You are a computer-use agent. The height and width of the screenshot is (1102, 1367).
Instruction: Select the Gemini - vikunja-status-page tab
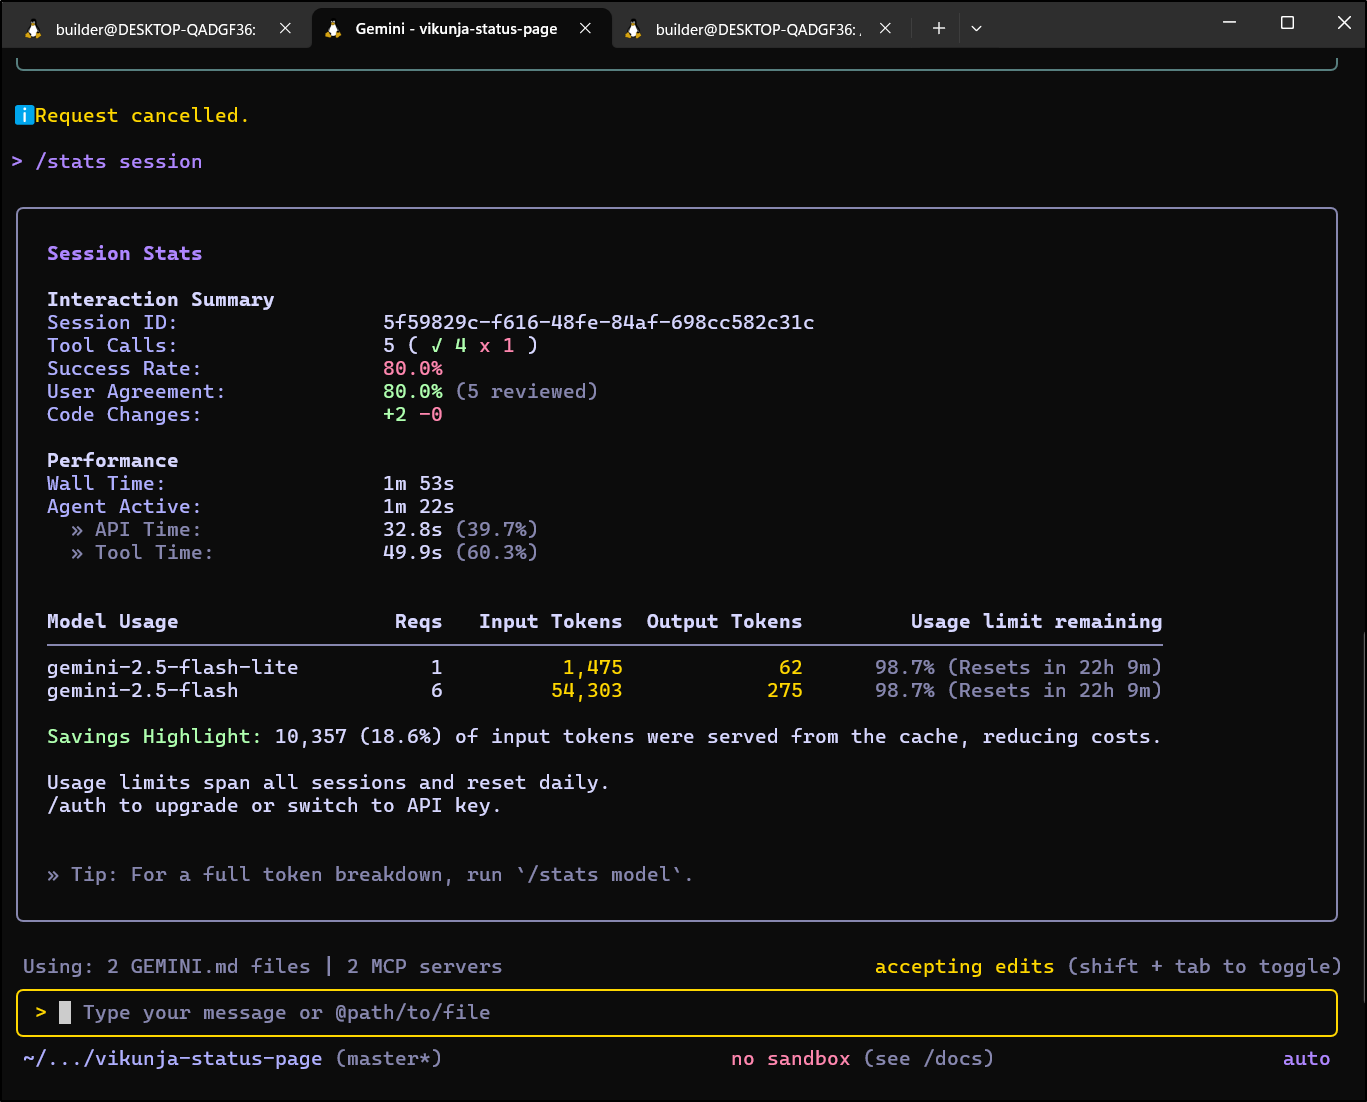[x=456, y=29]
